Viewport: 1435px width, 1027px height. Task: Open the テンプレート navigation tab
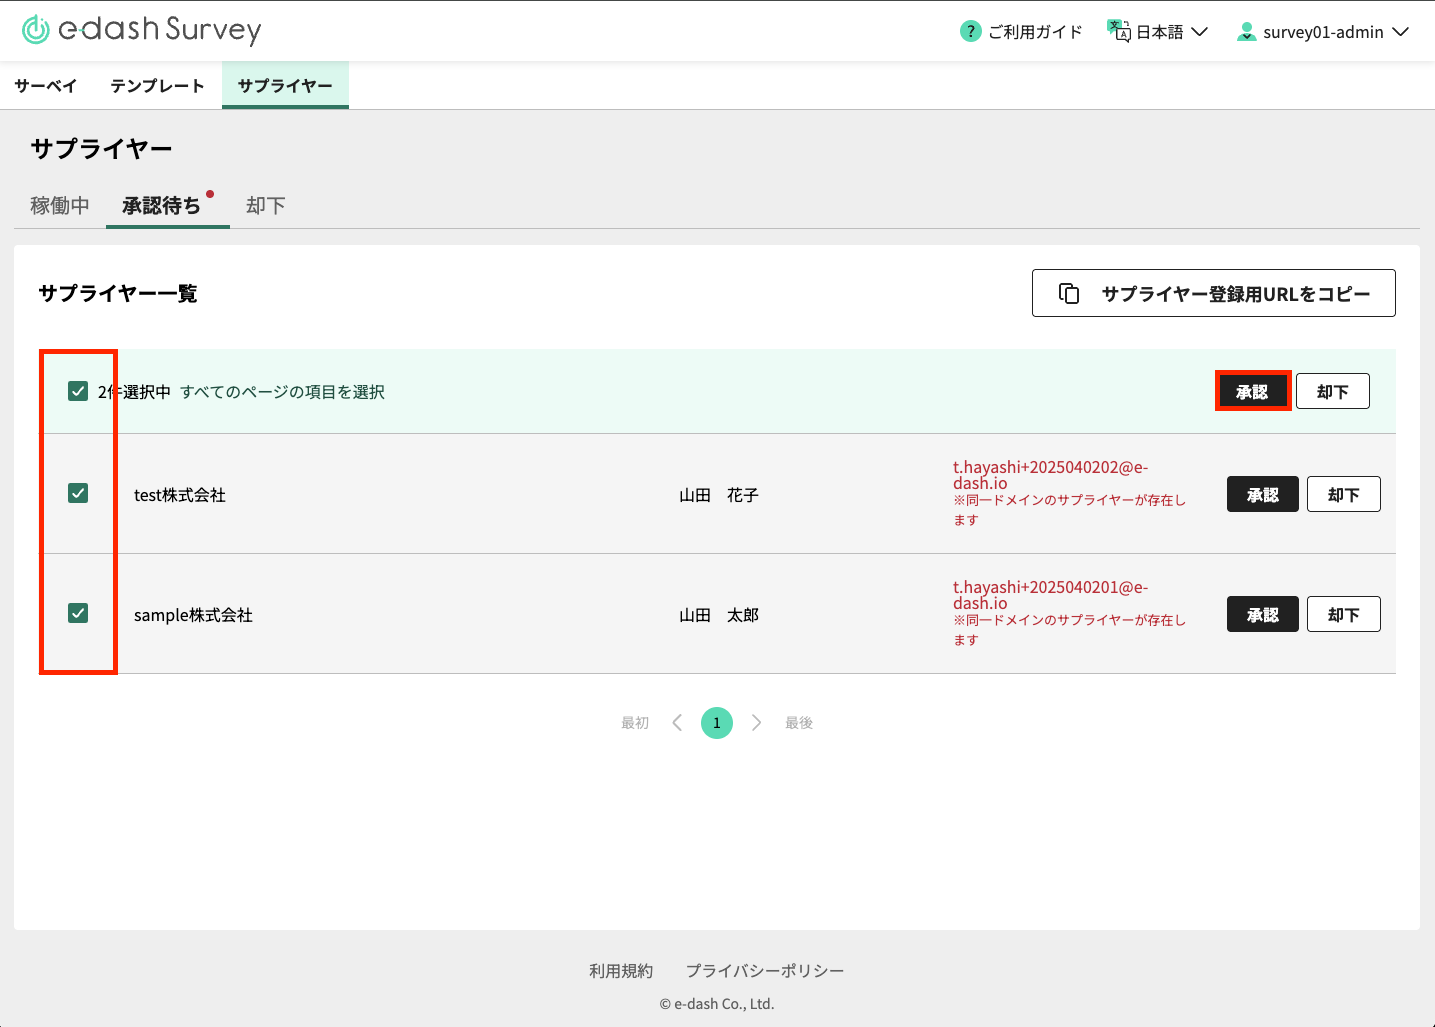point(157,86)
